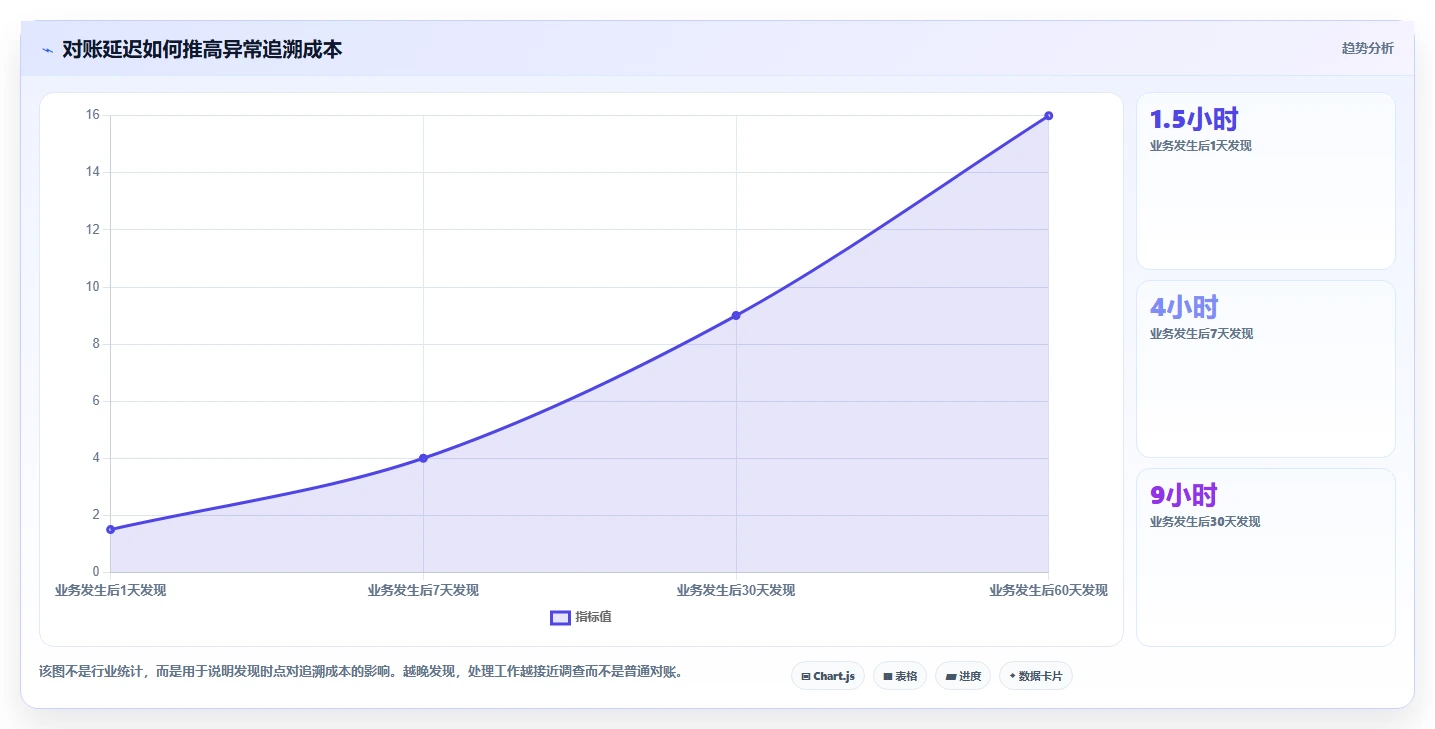The height and width of the screenshot is (729, 1435).
Task: Click the 1.5小时 card value
Action: (1194, 119)
